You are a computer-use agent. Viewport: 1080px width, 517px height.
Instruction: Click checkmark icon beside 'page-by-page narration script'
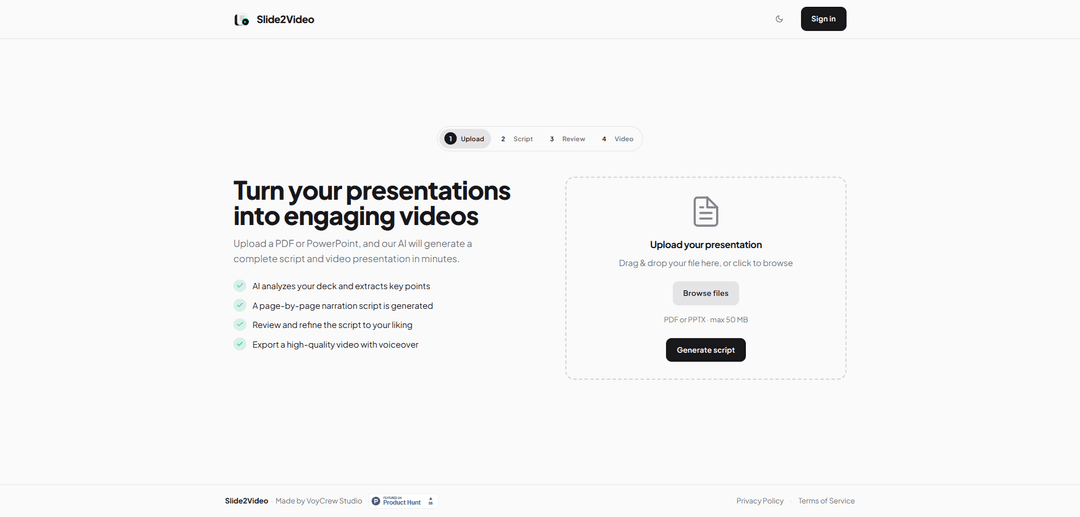240,305
